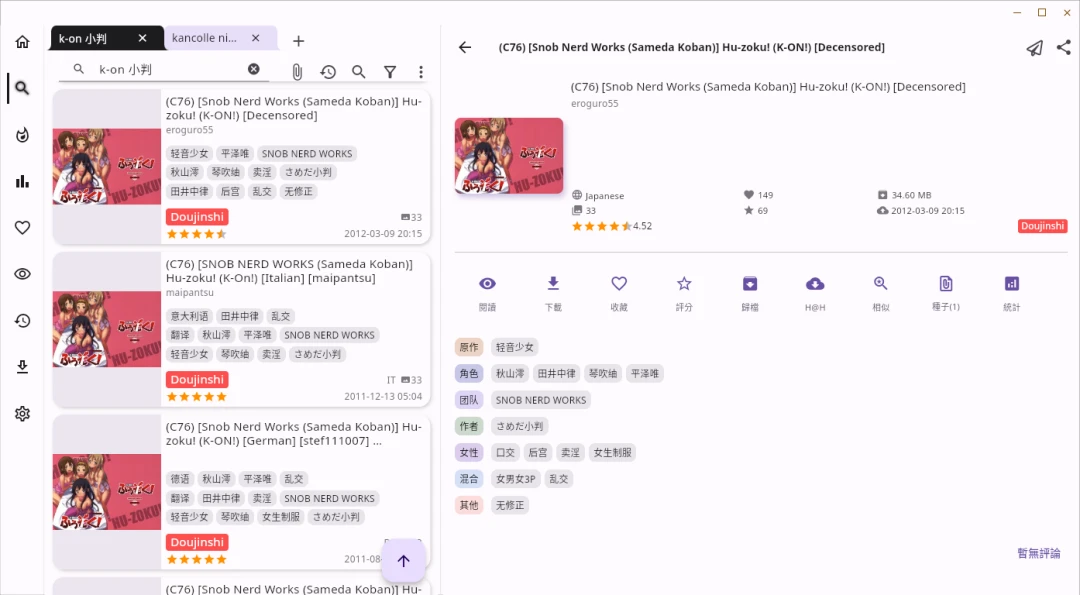Click the 下載 download button

click(553, 293)
